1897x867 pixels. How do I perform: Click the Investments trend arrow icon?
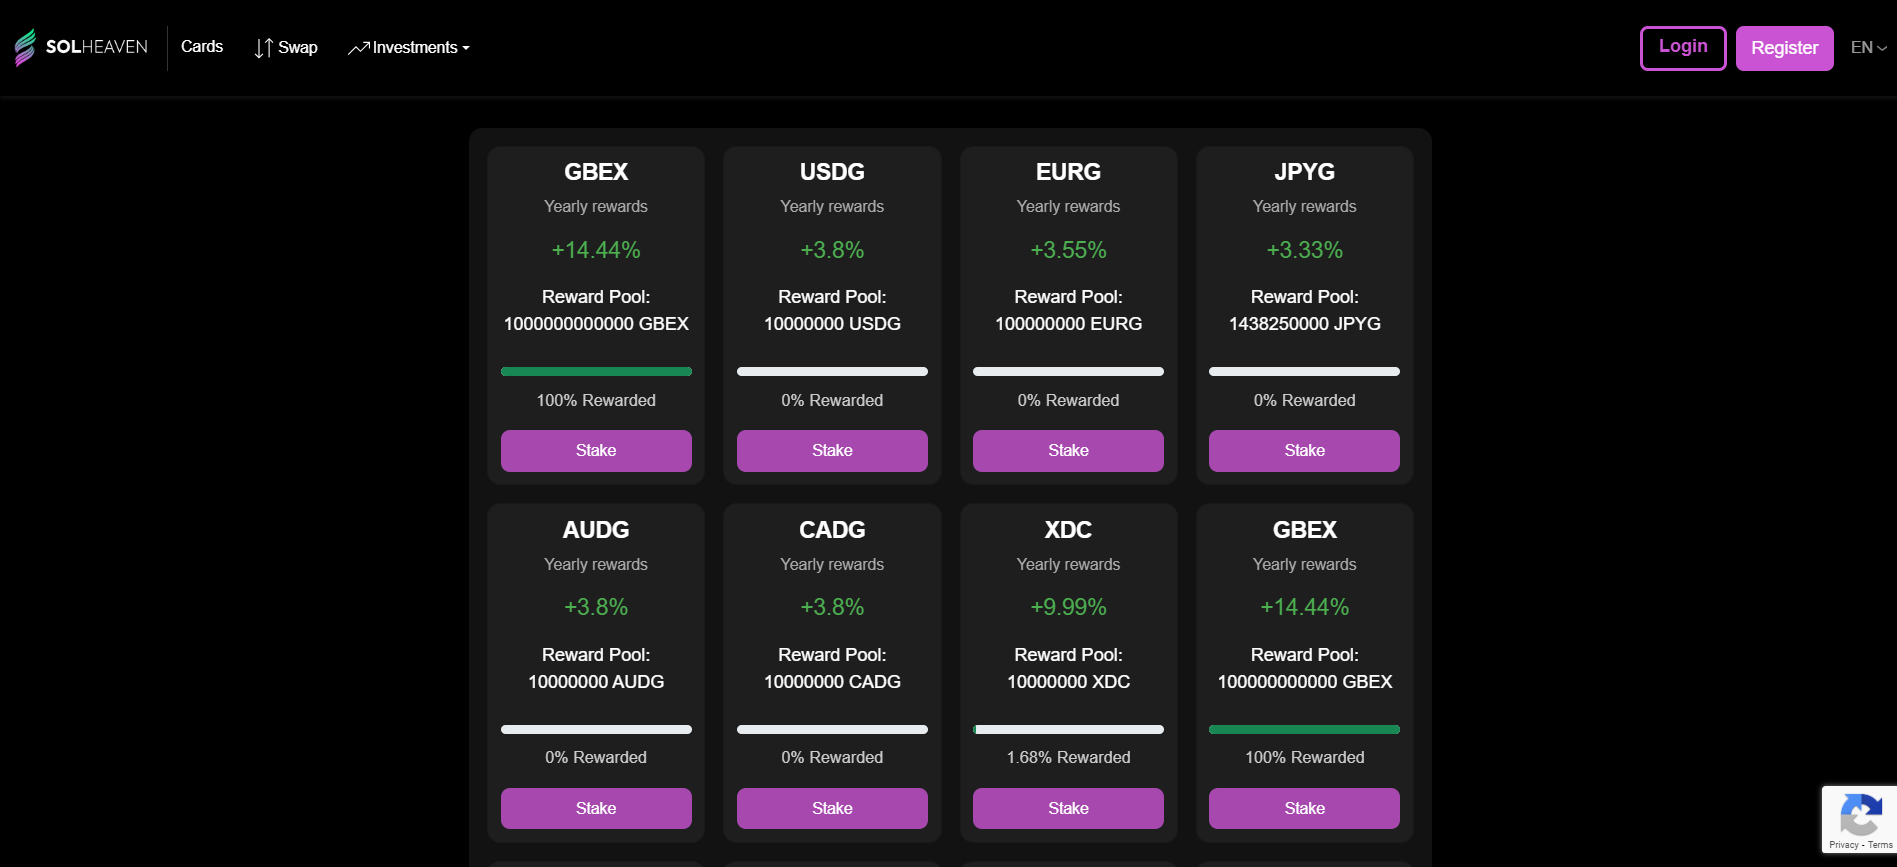coord(358,48)
